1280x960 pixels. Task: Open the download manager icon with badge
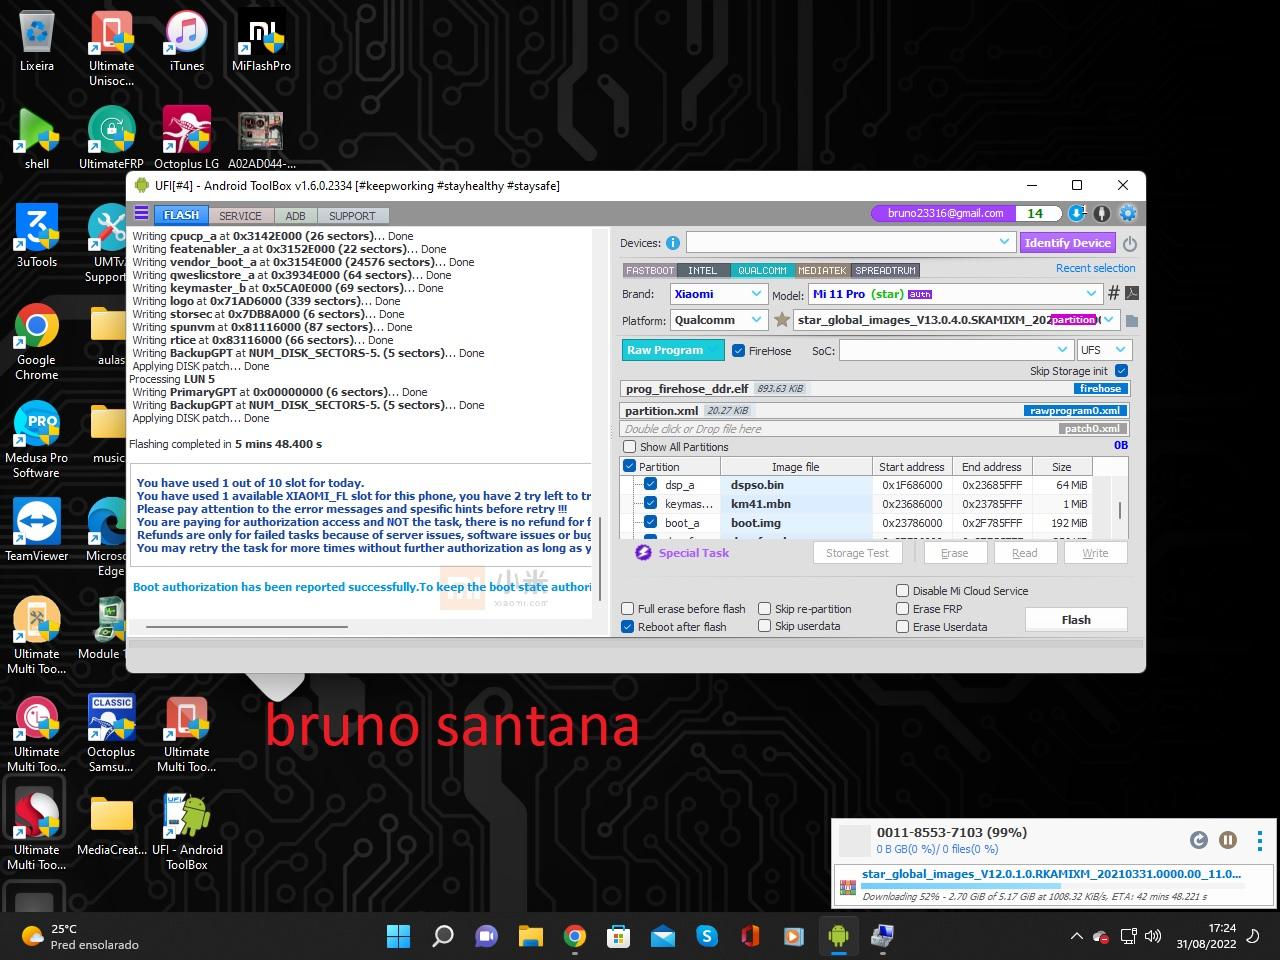point(1077,213)
